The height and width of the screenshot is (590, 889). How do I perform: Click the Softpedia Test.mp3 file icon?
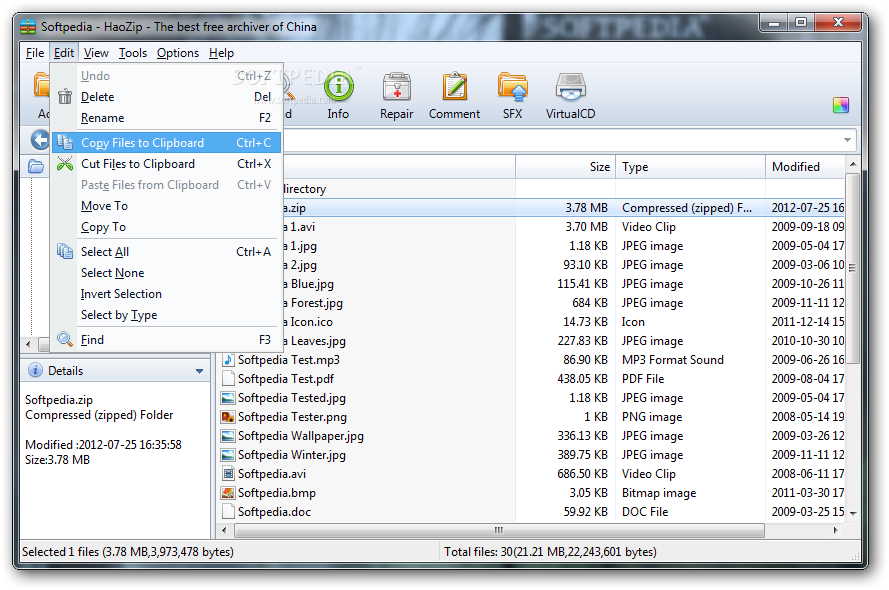tap(228, 360)
